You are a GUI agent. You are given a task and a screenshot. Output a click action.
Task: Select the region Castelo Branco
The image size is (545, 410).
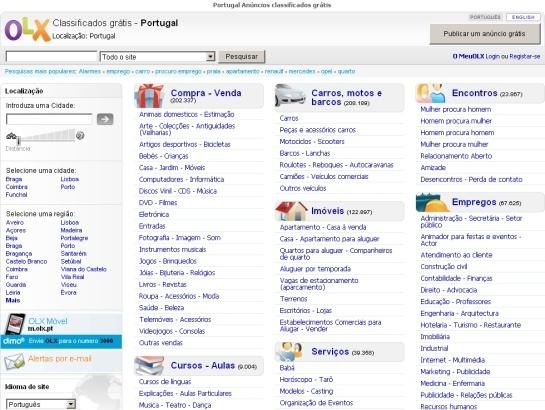click(x=26, y=261)
